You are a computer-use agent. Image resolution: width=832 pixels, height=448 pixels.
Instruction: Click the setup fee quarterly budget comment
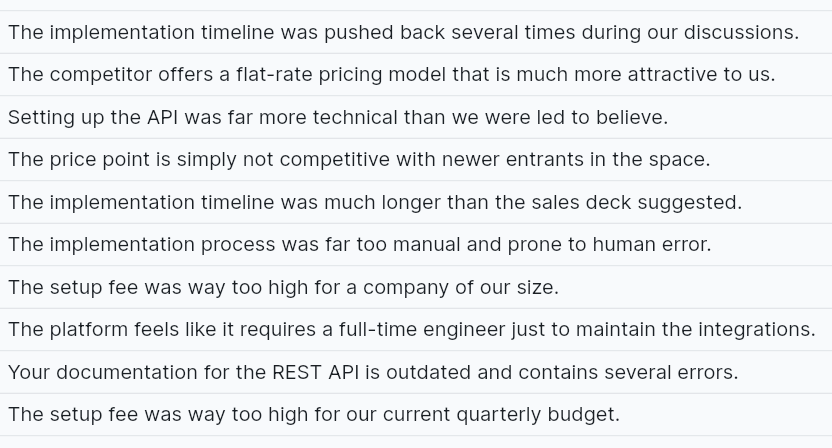coord(314,414)
